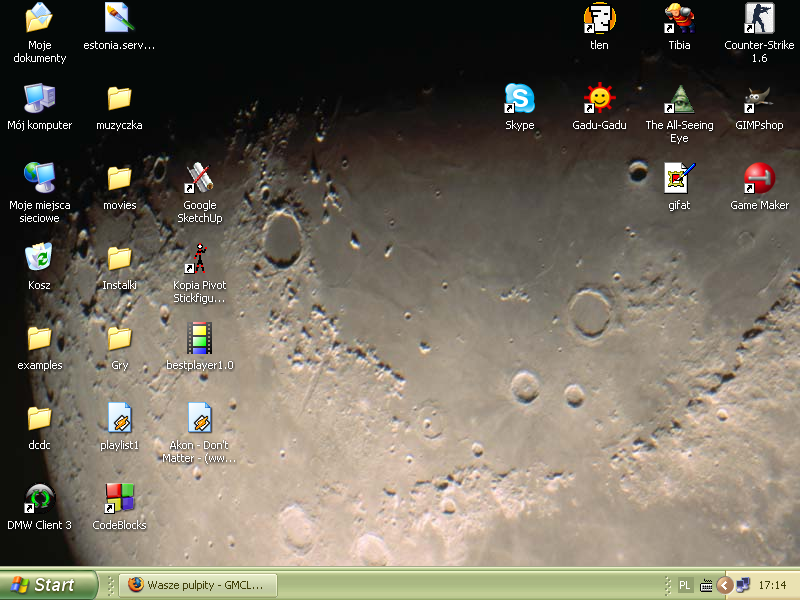Select the Game Maker icon
The width and height of the screenshot is (800, 600).
(759, 179)
